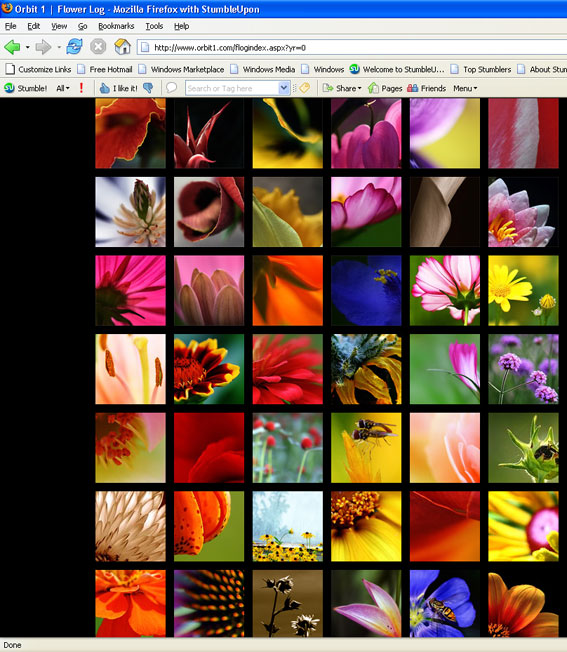Expand the All topics dropdown
567x652 pixels.
63,88
